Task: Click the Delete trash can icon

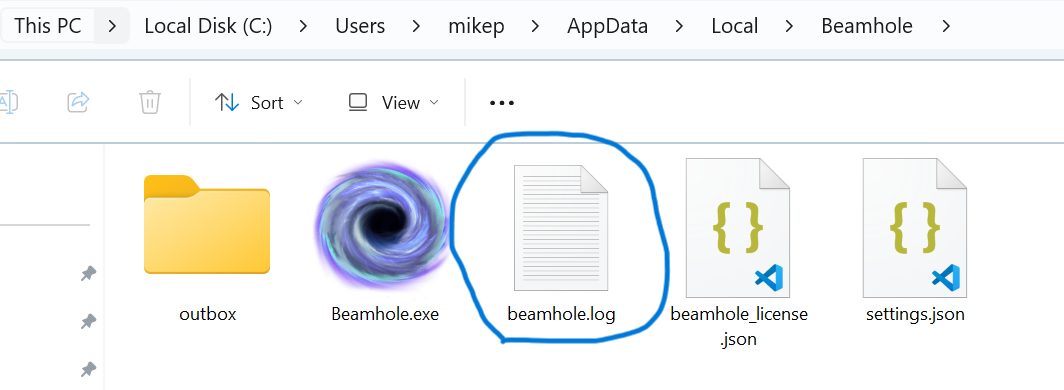Action: click(x=149, y=102)
